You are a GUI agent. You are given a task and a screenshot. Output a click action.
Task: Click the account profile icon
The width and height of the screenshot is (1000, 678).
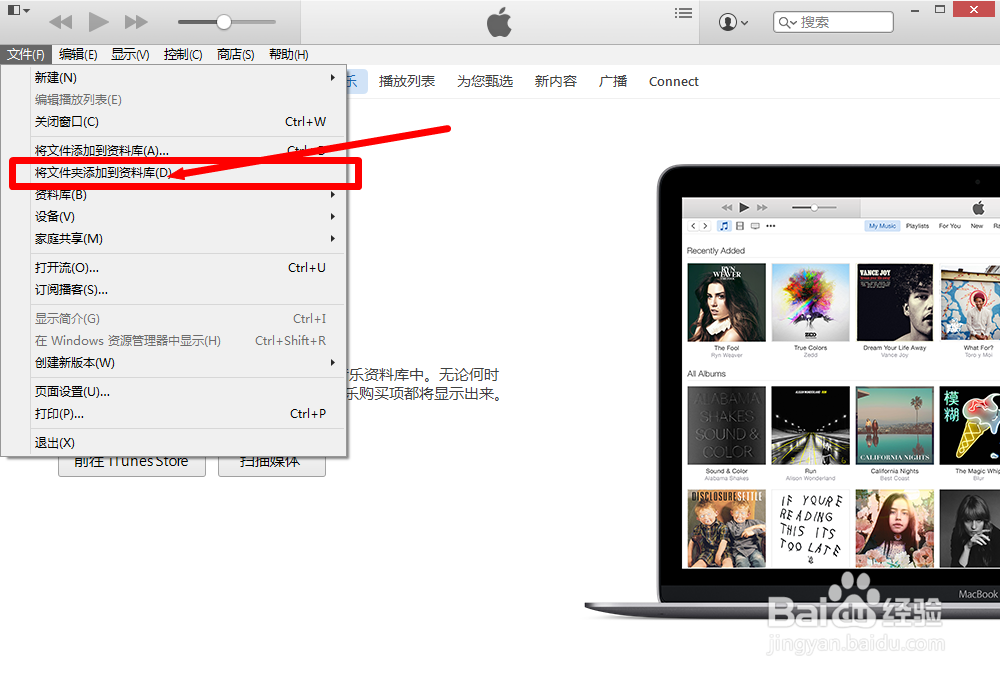(728, 21)
